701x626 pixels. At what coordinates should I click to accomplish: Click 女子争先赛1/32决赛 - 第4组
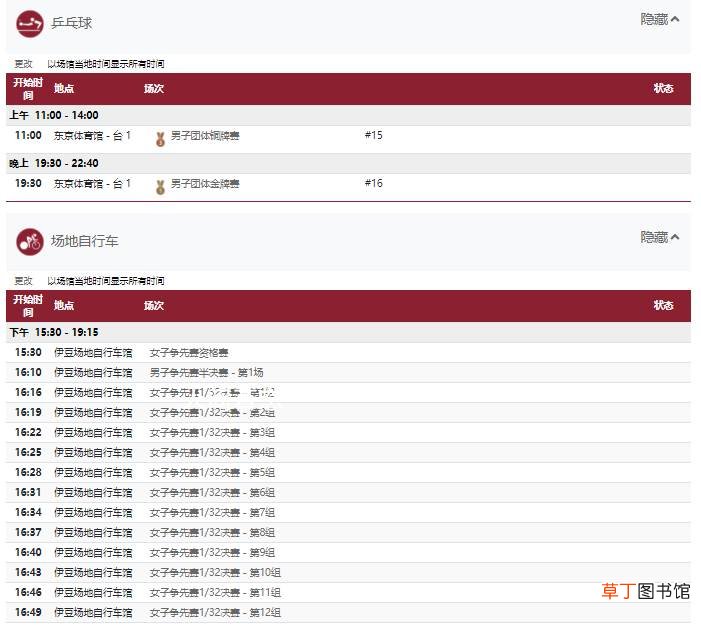point(212,453)
